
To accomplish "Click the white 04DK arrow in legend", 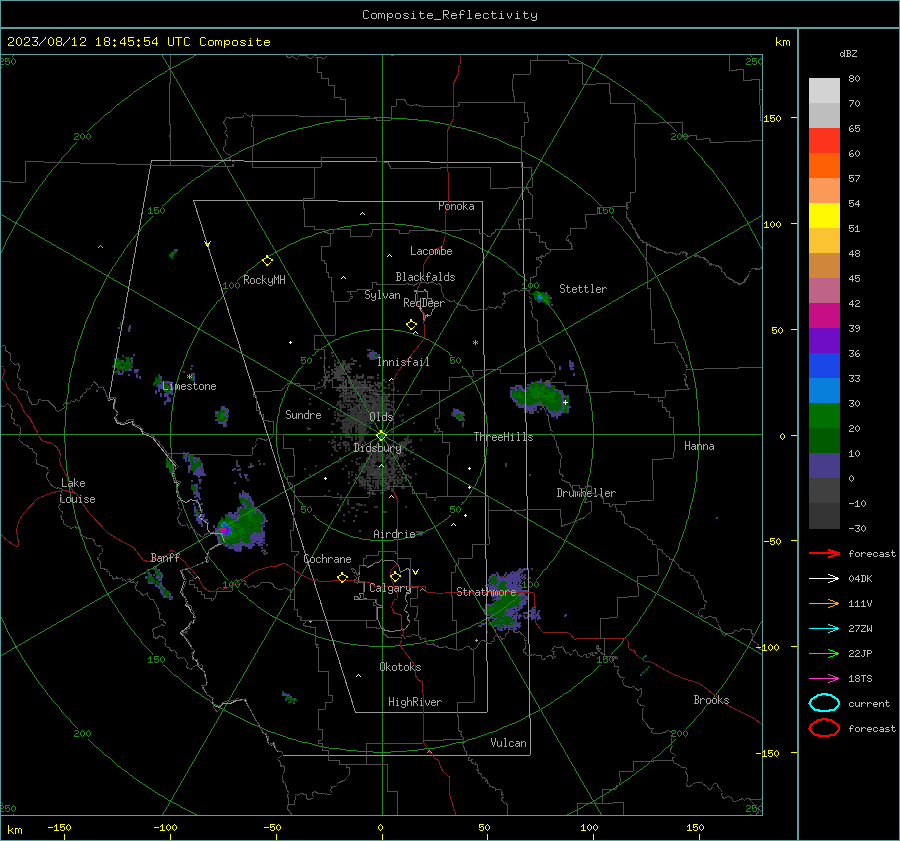I will tap(824, 578).
